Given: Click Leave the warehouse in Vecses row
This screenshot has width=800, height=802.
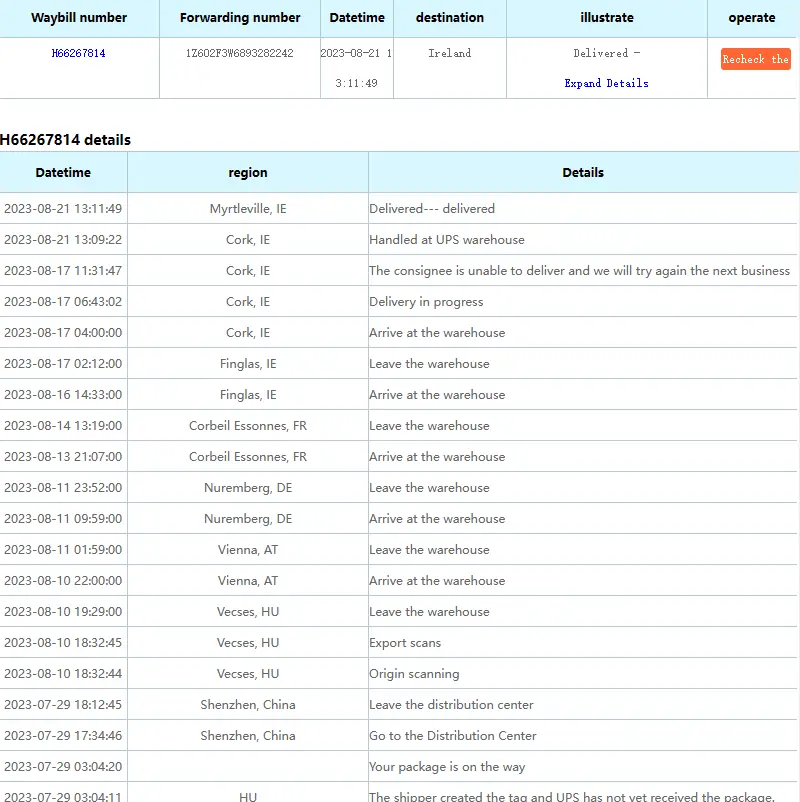Looking at the screenshot, I should tap(429, 612).
